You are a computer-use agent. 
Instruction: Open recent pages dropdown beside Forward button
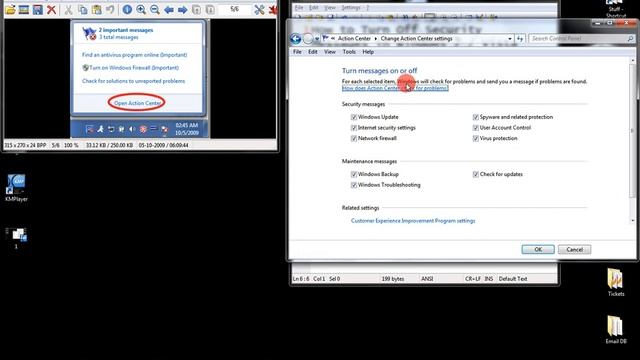tap(317, 39)
